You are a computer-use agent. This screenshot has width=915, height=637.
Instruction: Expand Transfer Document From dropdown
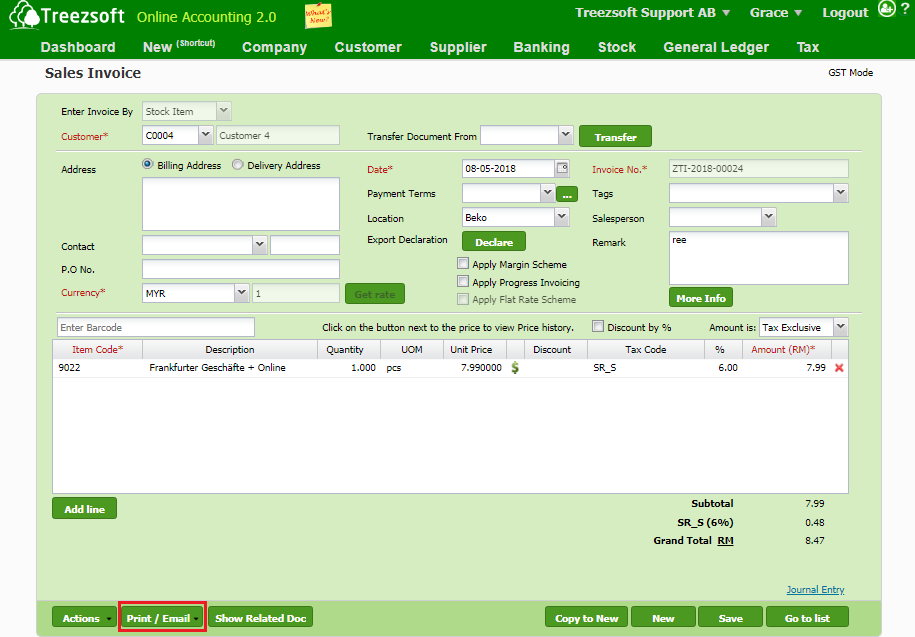click(565, 135)
